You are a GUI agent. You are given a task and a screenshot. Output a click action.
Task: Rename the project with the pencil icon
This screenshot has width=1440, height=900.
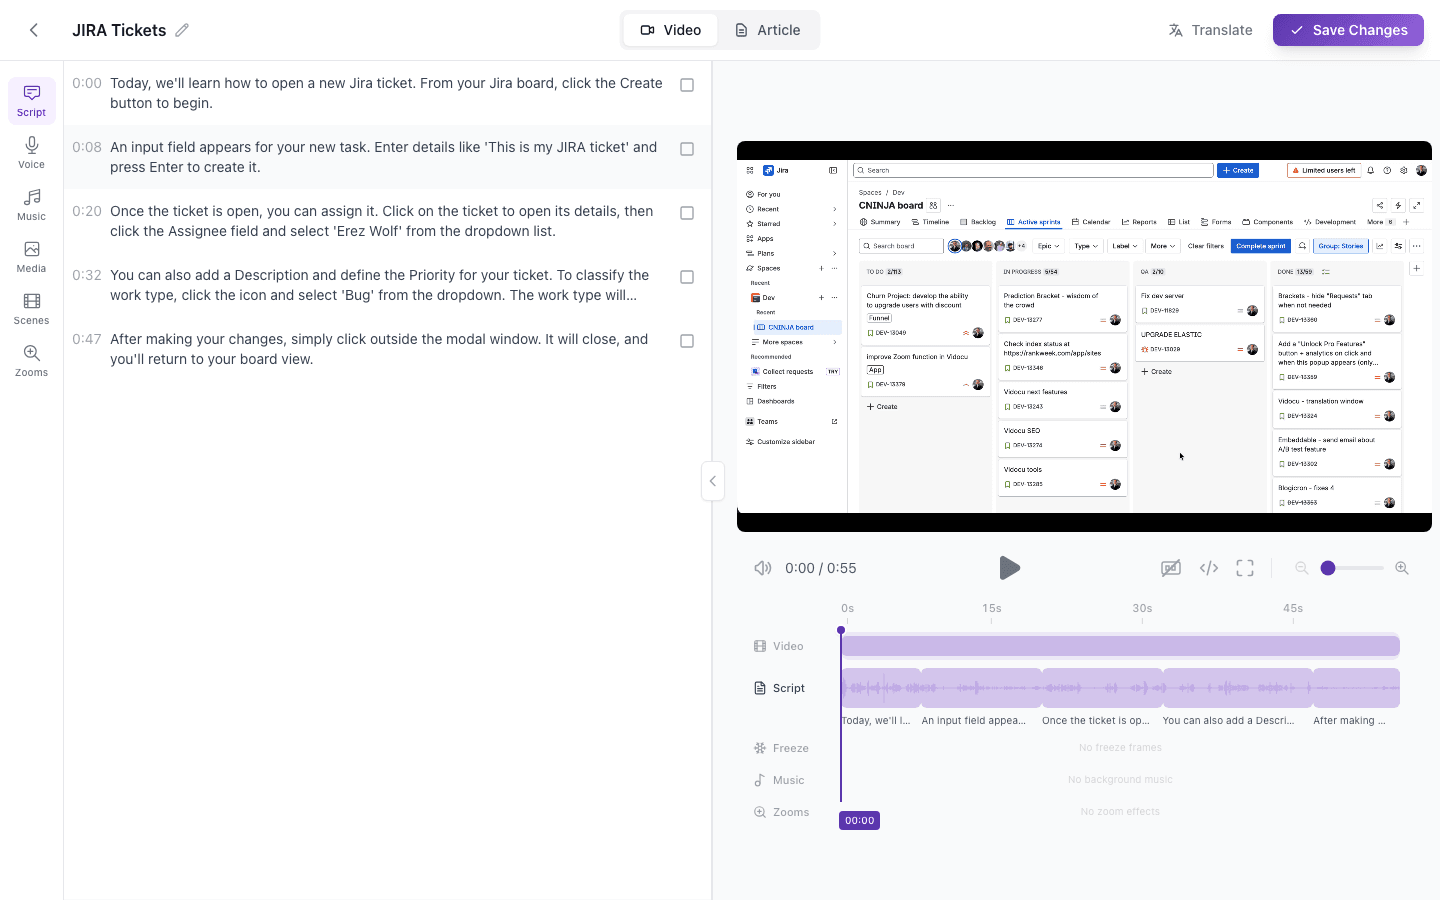pyautogui.click(x=182, y=30)
